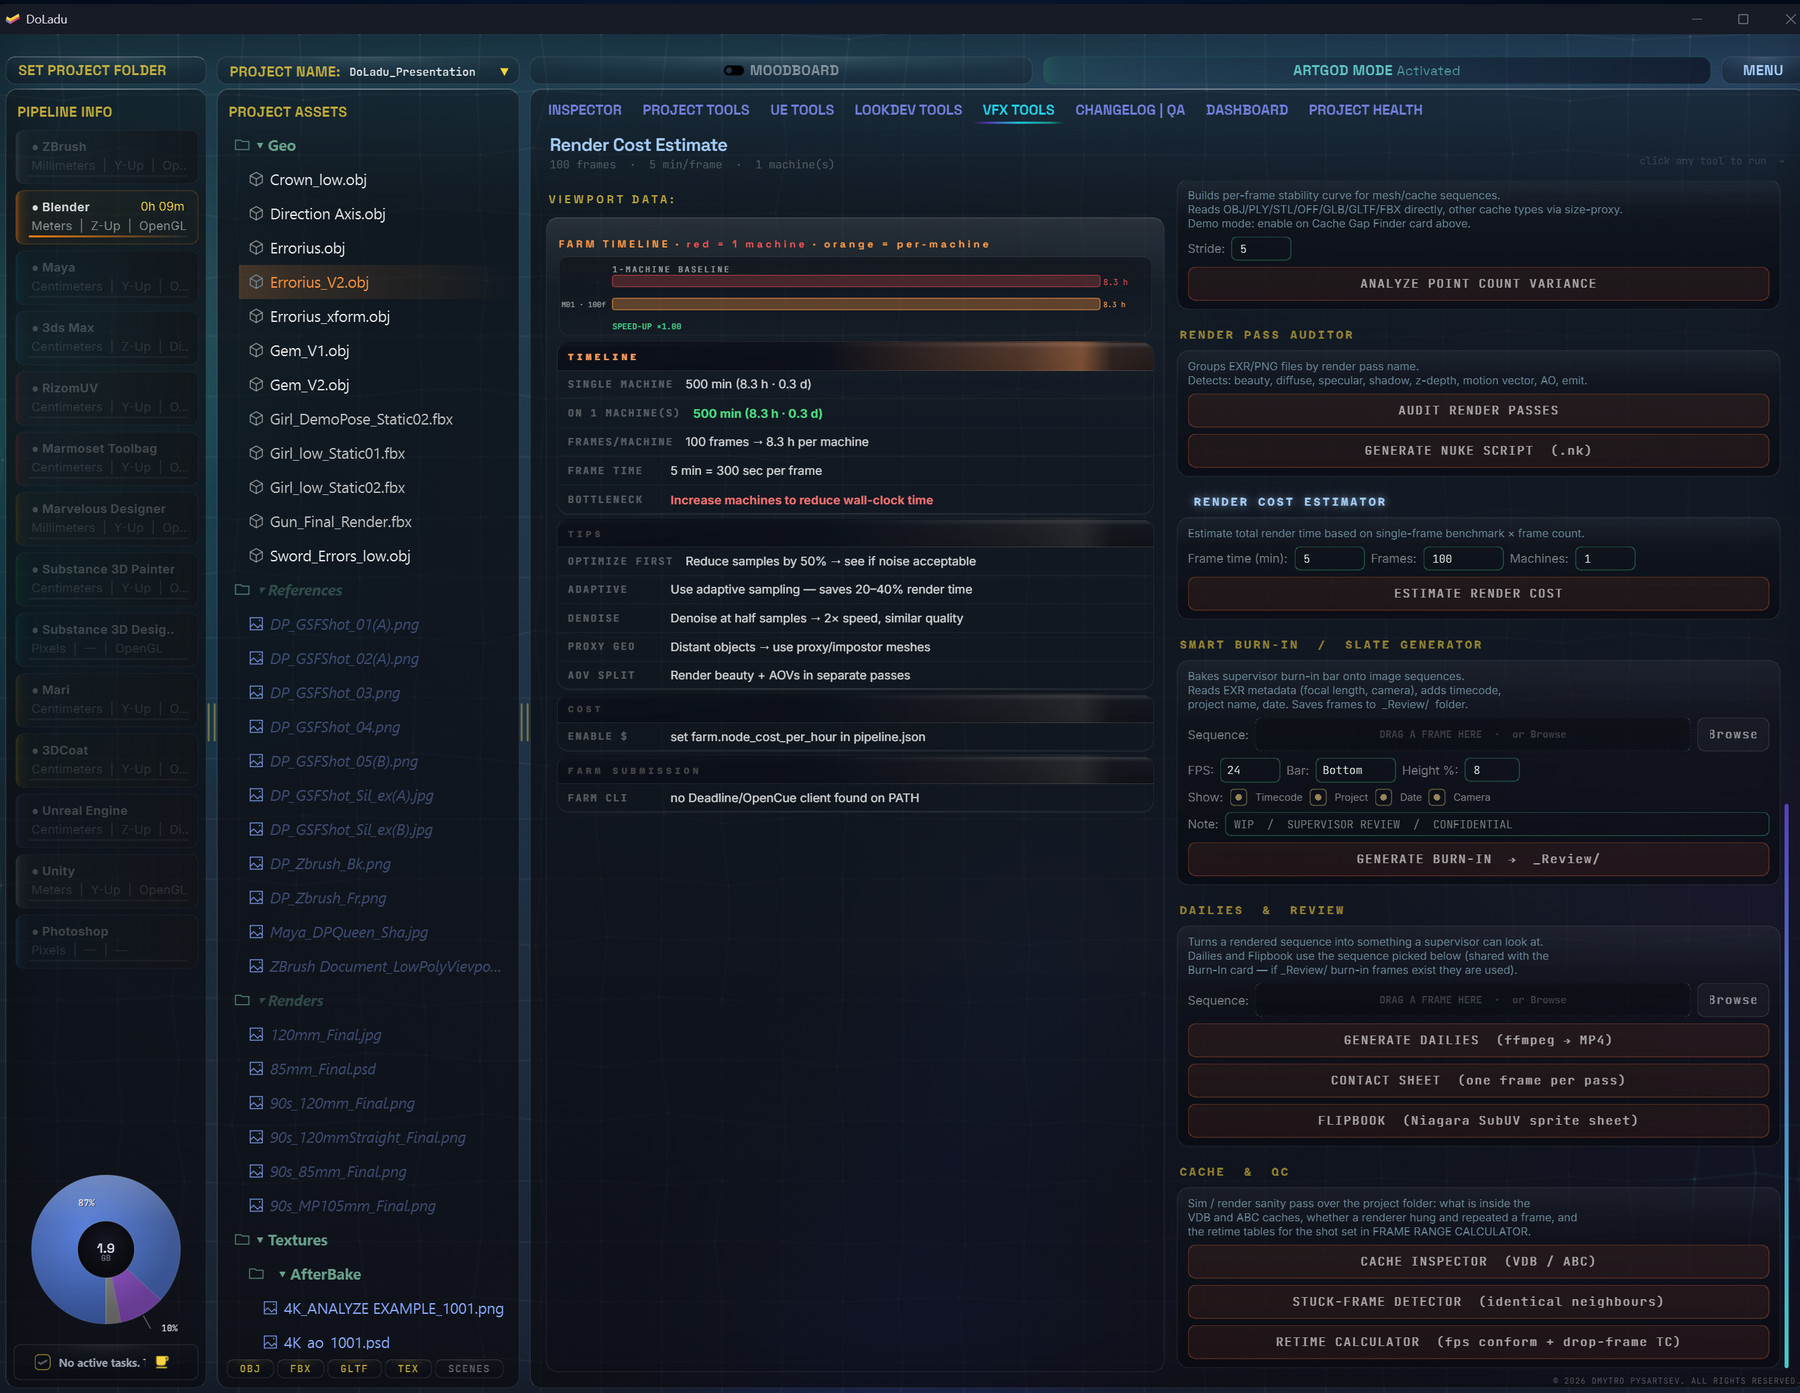Collapse the Textures folder triangle
Image resolution: width=1800 pixels, height=1393 pixels.
(260, 1240)
